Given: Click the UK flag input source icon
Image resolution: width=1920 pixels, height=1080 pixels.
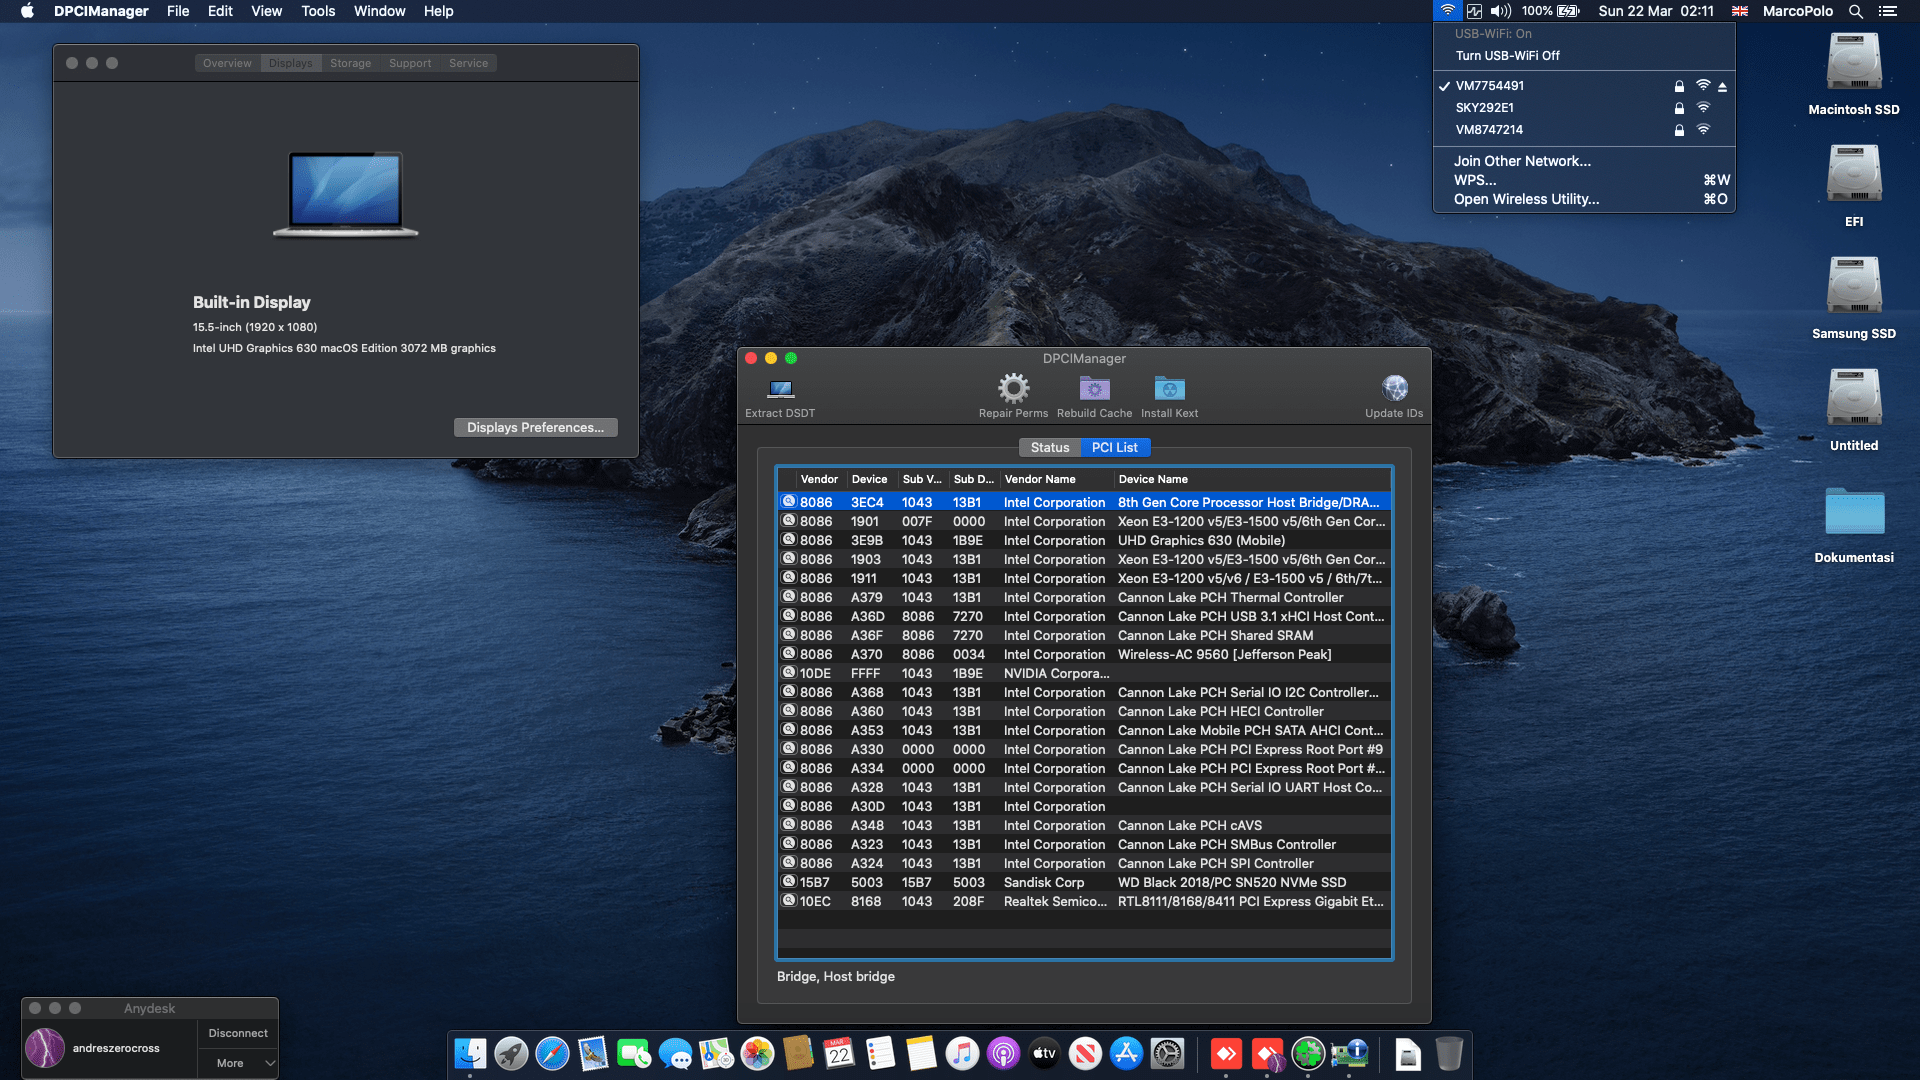Looking at the screenshot, I should coord(1740,11).
